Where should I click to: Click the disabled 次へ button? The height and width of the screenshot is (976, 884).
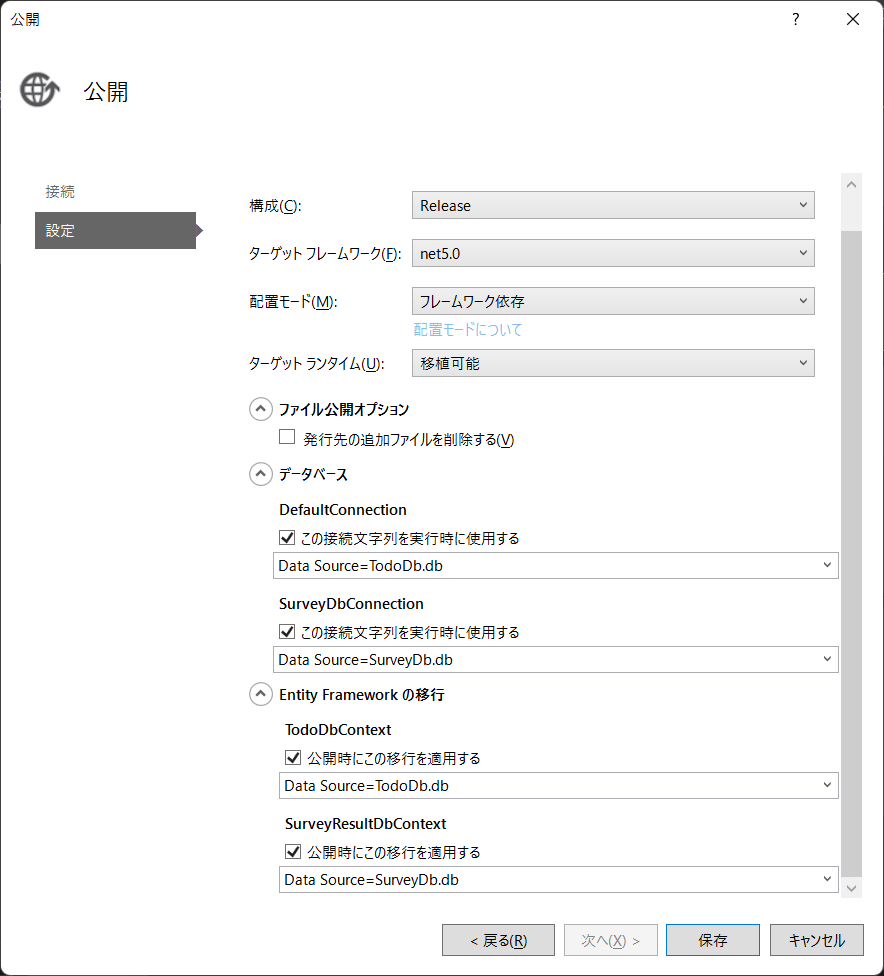pos(611,940)
